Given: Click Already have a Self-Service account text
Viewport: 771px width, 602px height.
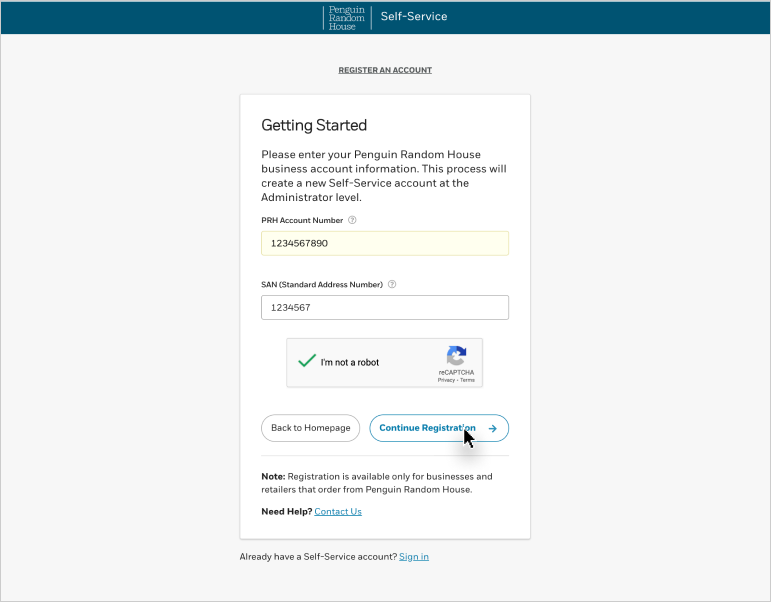Looking at the screenshot, I should 318,557.
